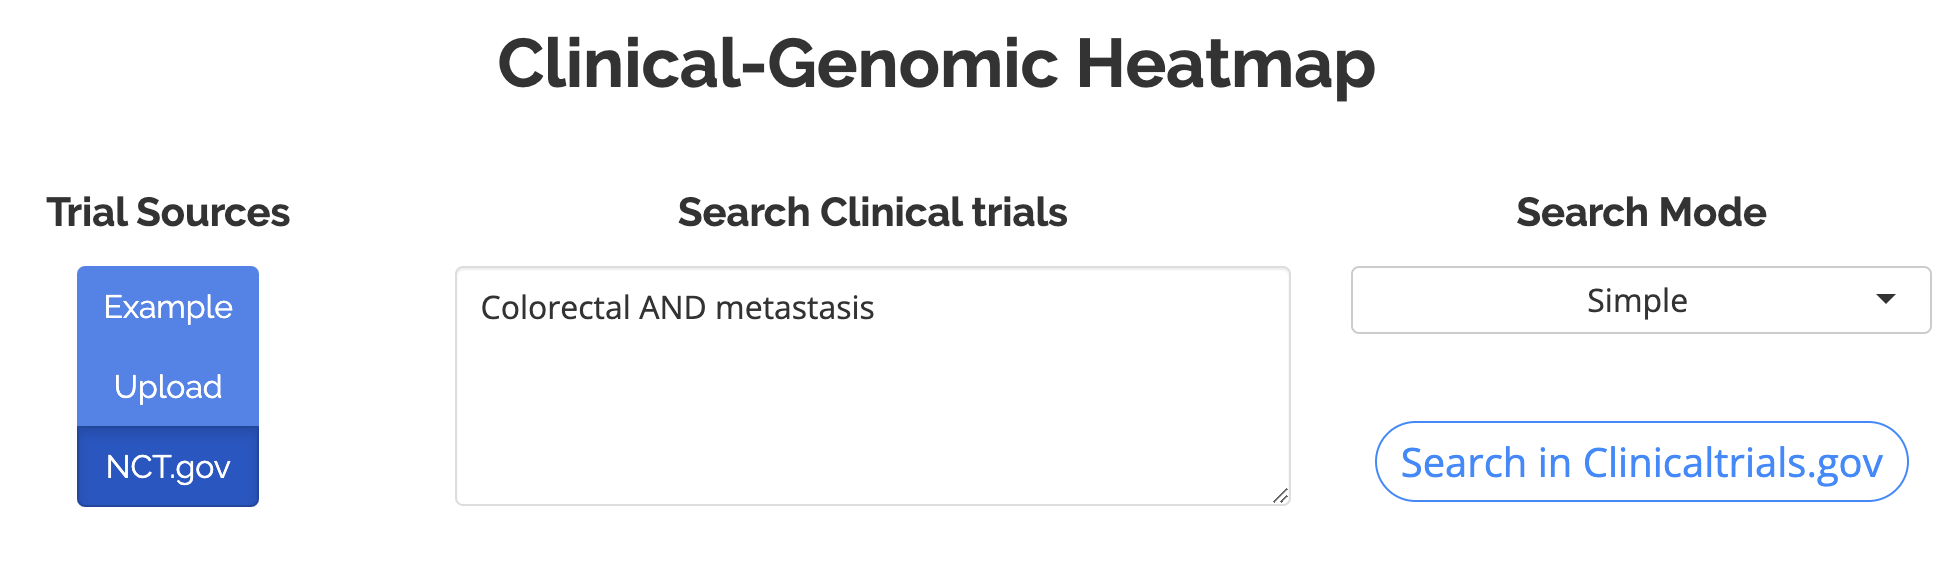The width and height of the screenshot is (1960, 564).
Task: Click the word "Clinical-Genomic" in the title
Action: tap(777, 64)
